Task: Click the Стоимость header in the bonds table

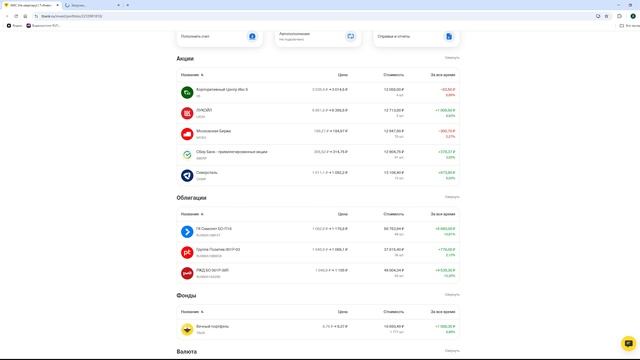Action: click(393, 214)
